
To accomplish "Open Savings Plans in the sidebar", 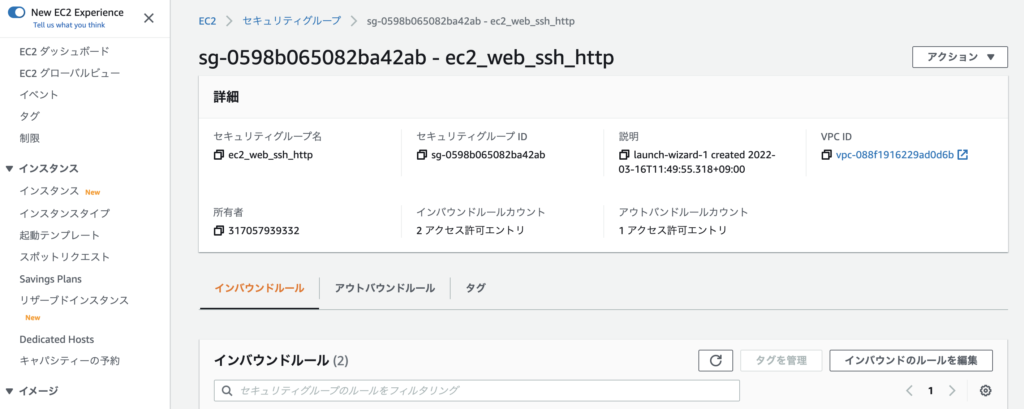I will [50, 279].
